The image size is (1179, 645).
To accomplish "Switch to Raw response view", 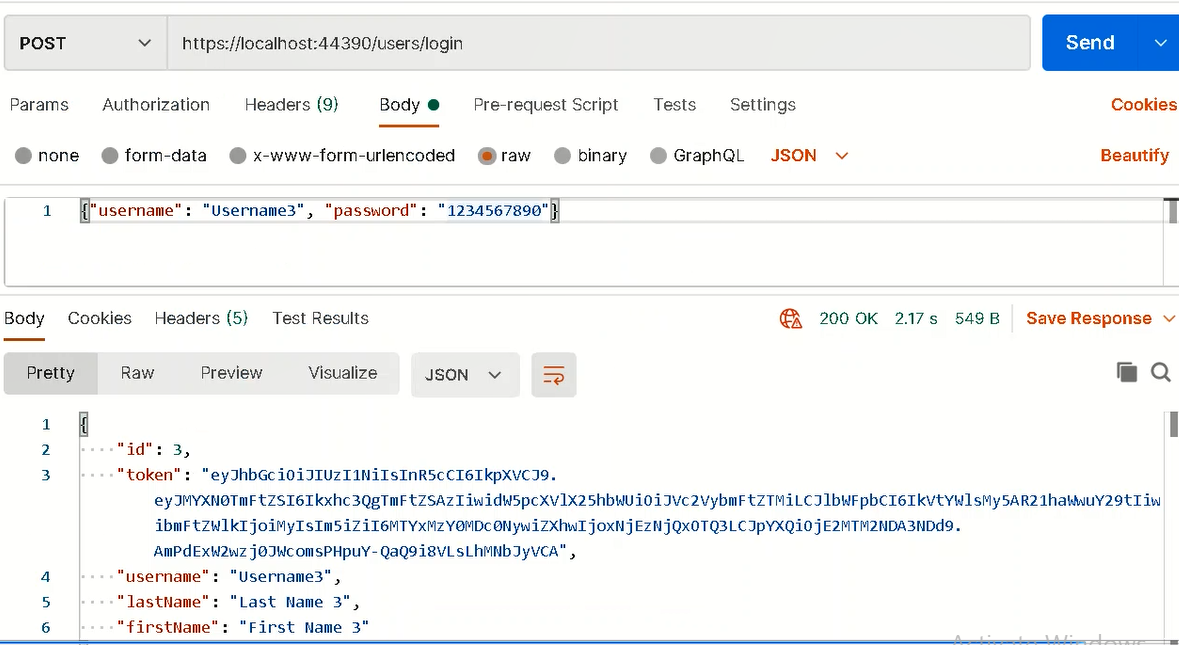I will pos(137,374).
